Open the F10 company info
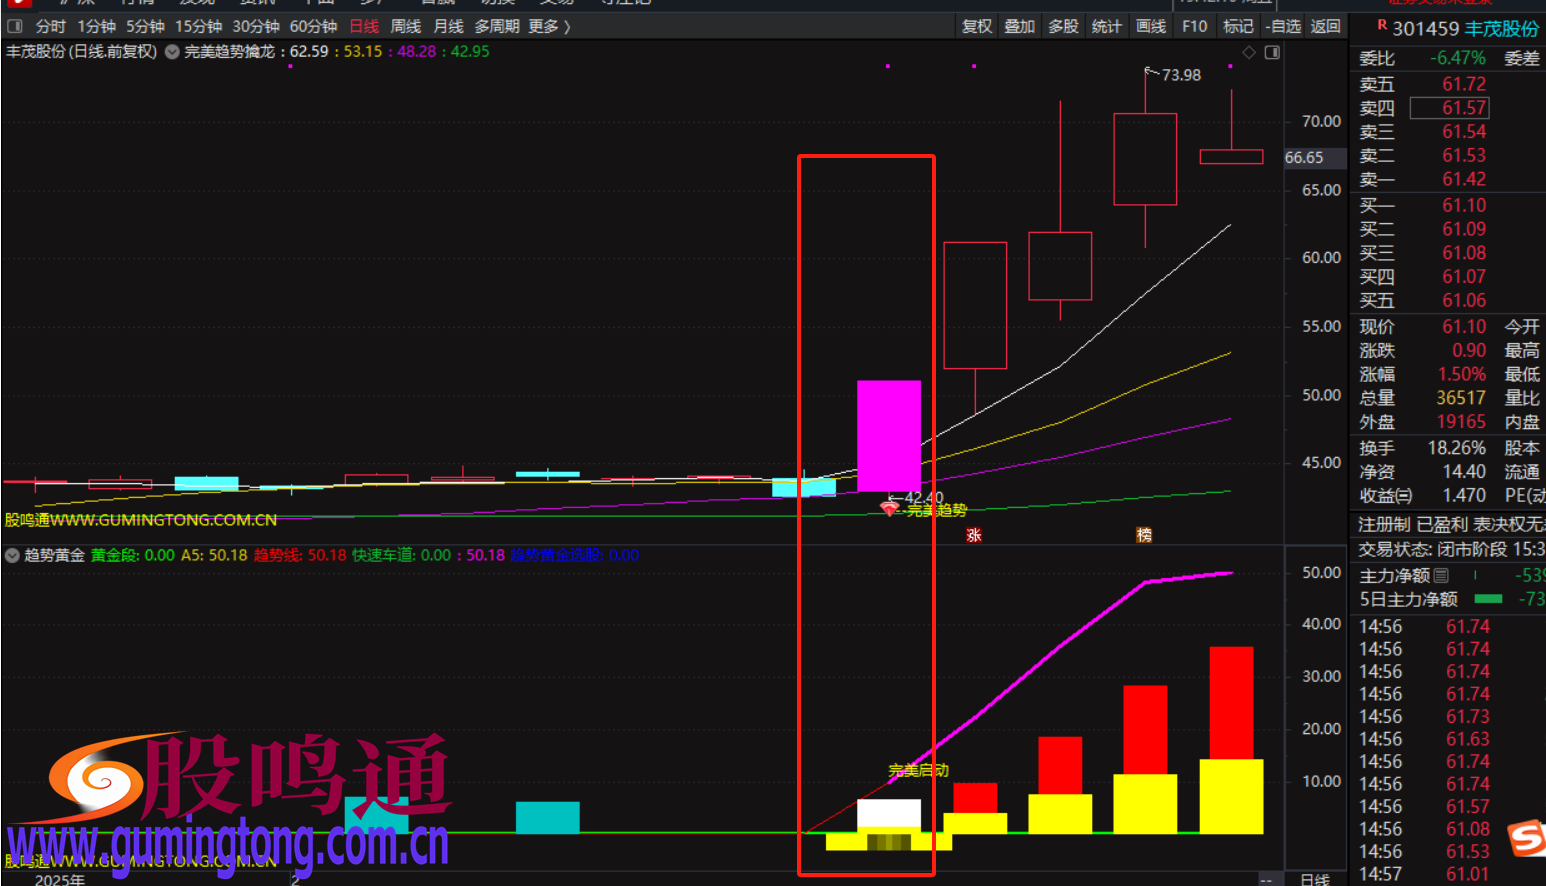This screenshot has width=1546, height=886. 1194,26
